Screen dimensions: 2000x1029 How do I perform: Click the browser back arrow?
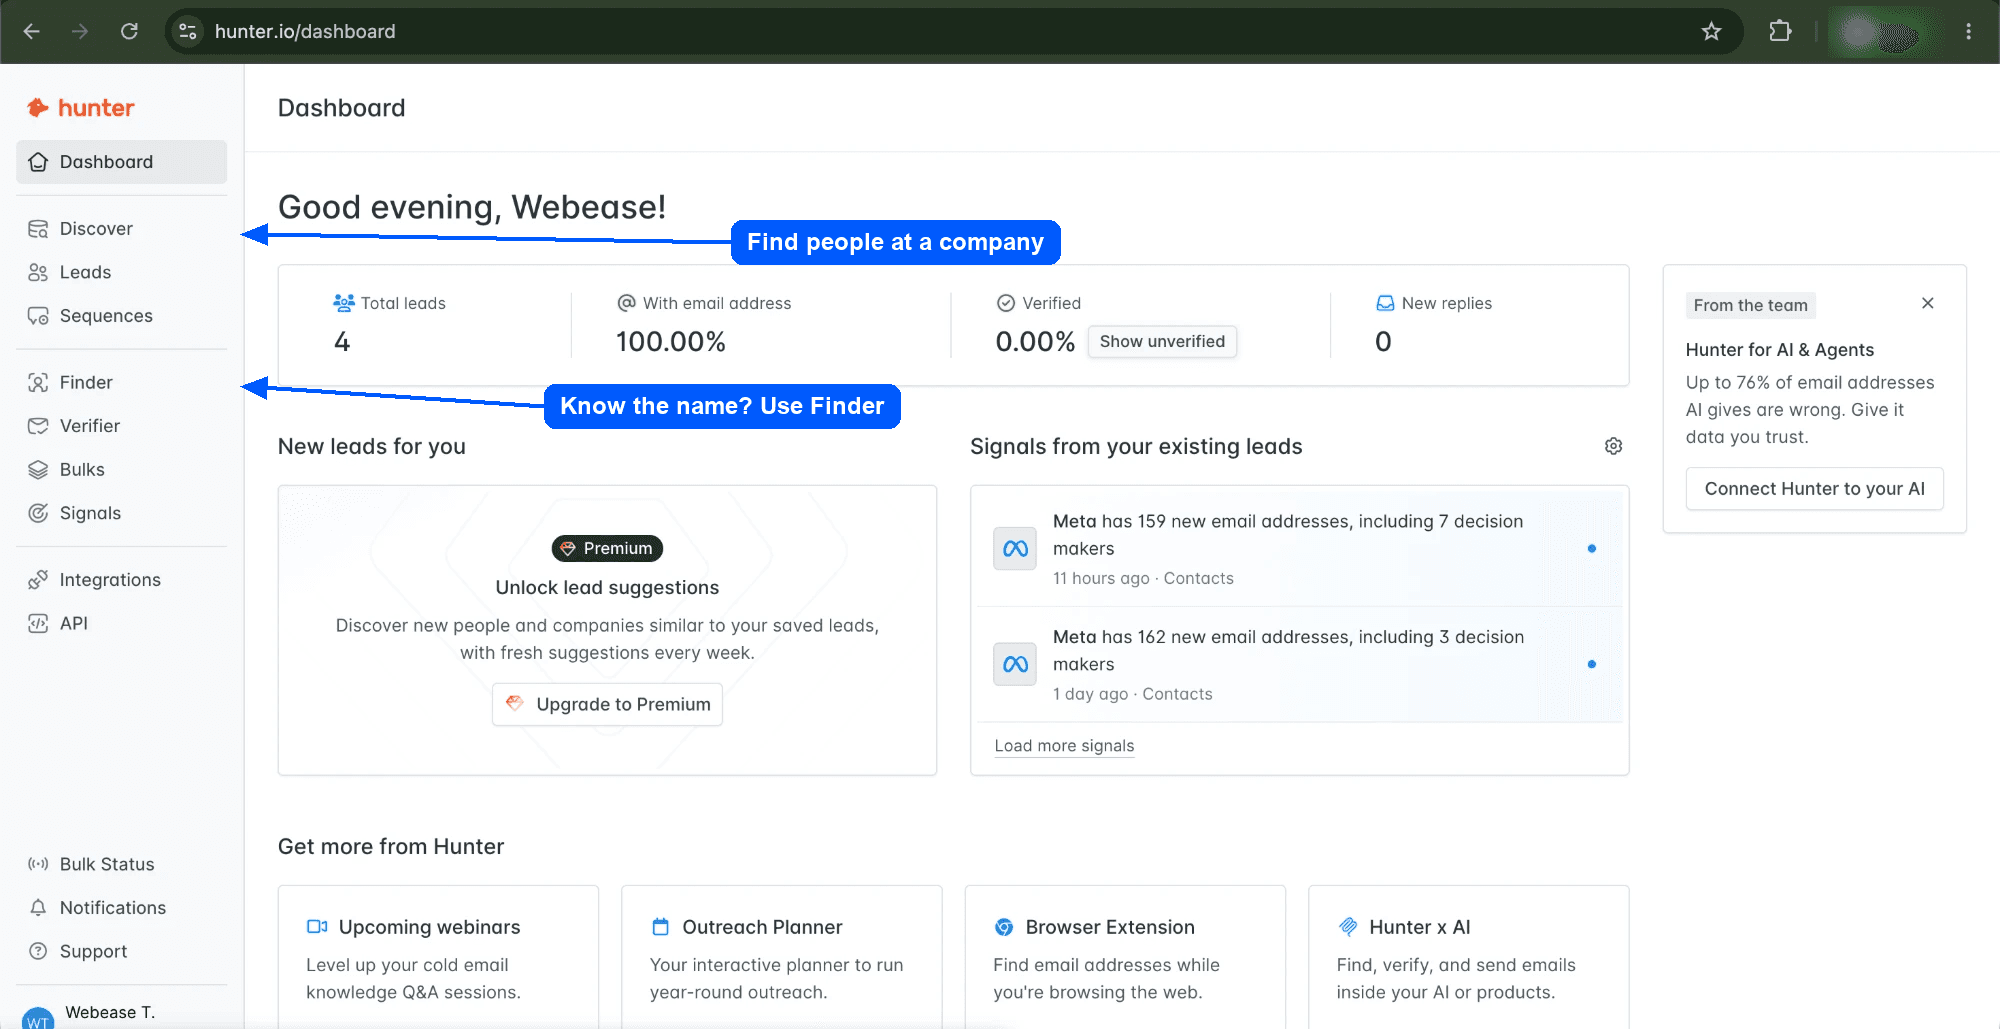[x=32, y=31]
